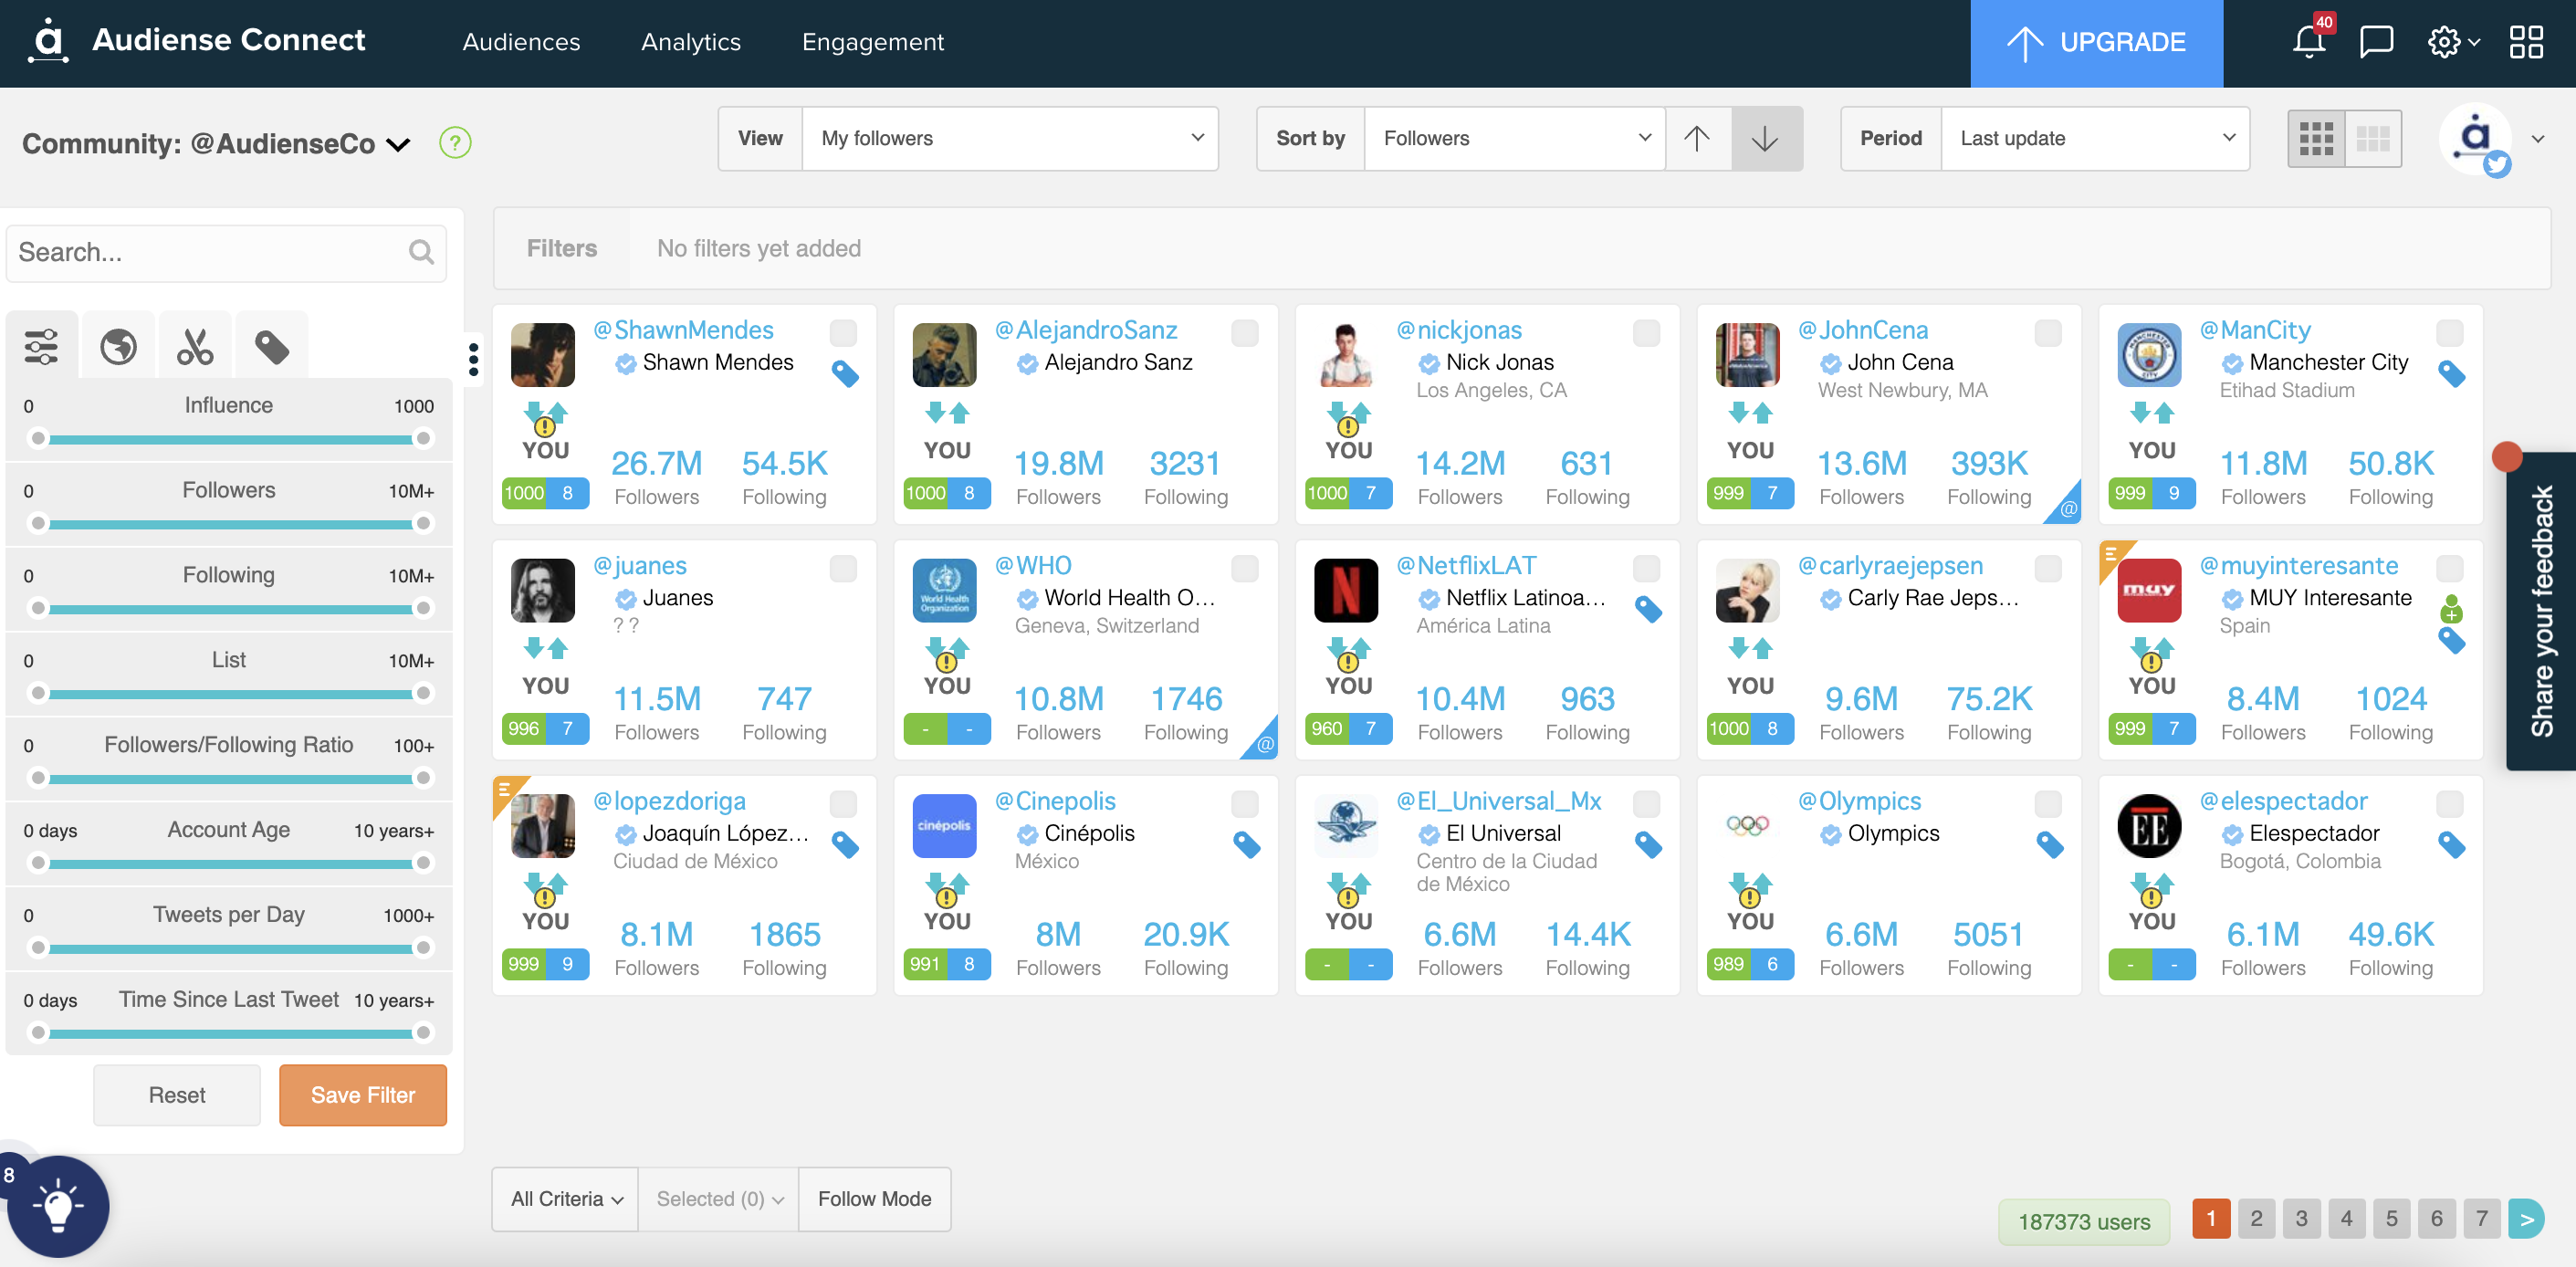
Task: Click the Influence slider left handle
Action: 38,438
